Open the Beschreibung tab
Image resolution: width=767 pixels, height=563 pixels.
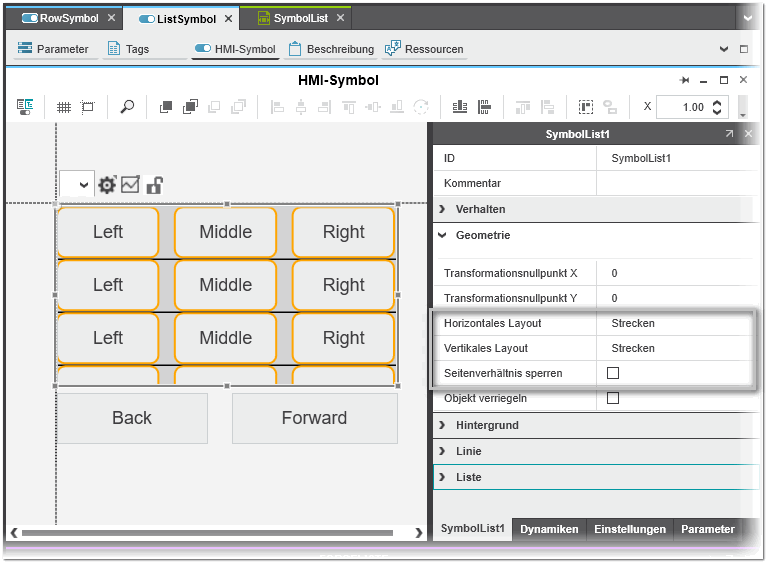331,49
